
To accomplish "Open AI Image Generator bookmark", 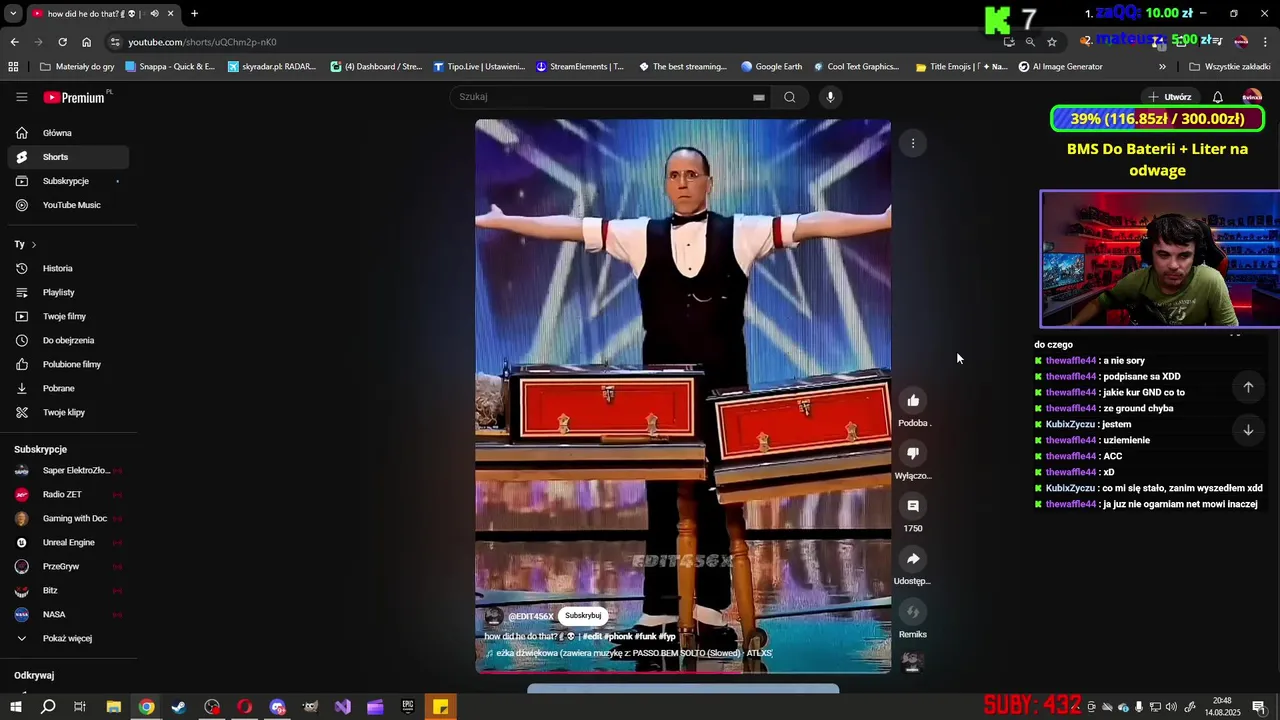I will click(1060, 67).
